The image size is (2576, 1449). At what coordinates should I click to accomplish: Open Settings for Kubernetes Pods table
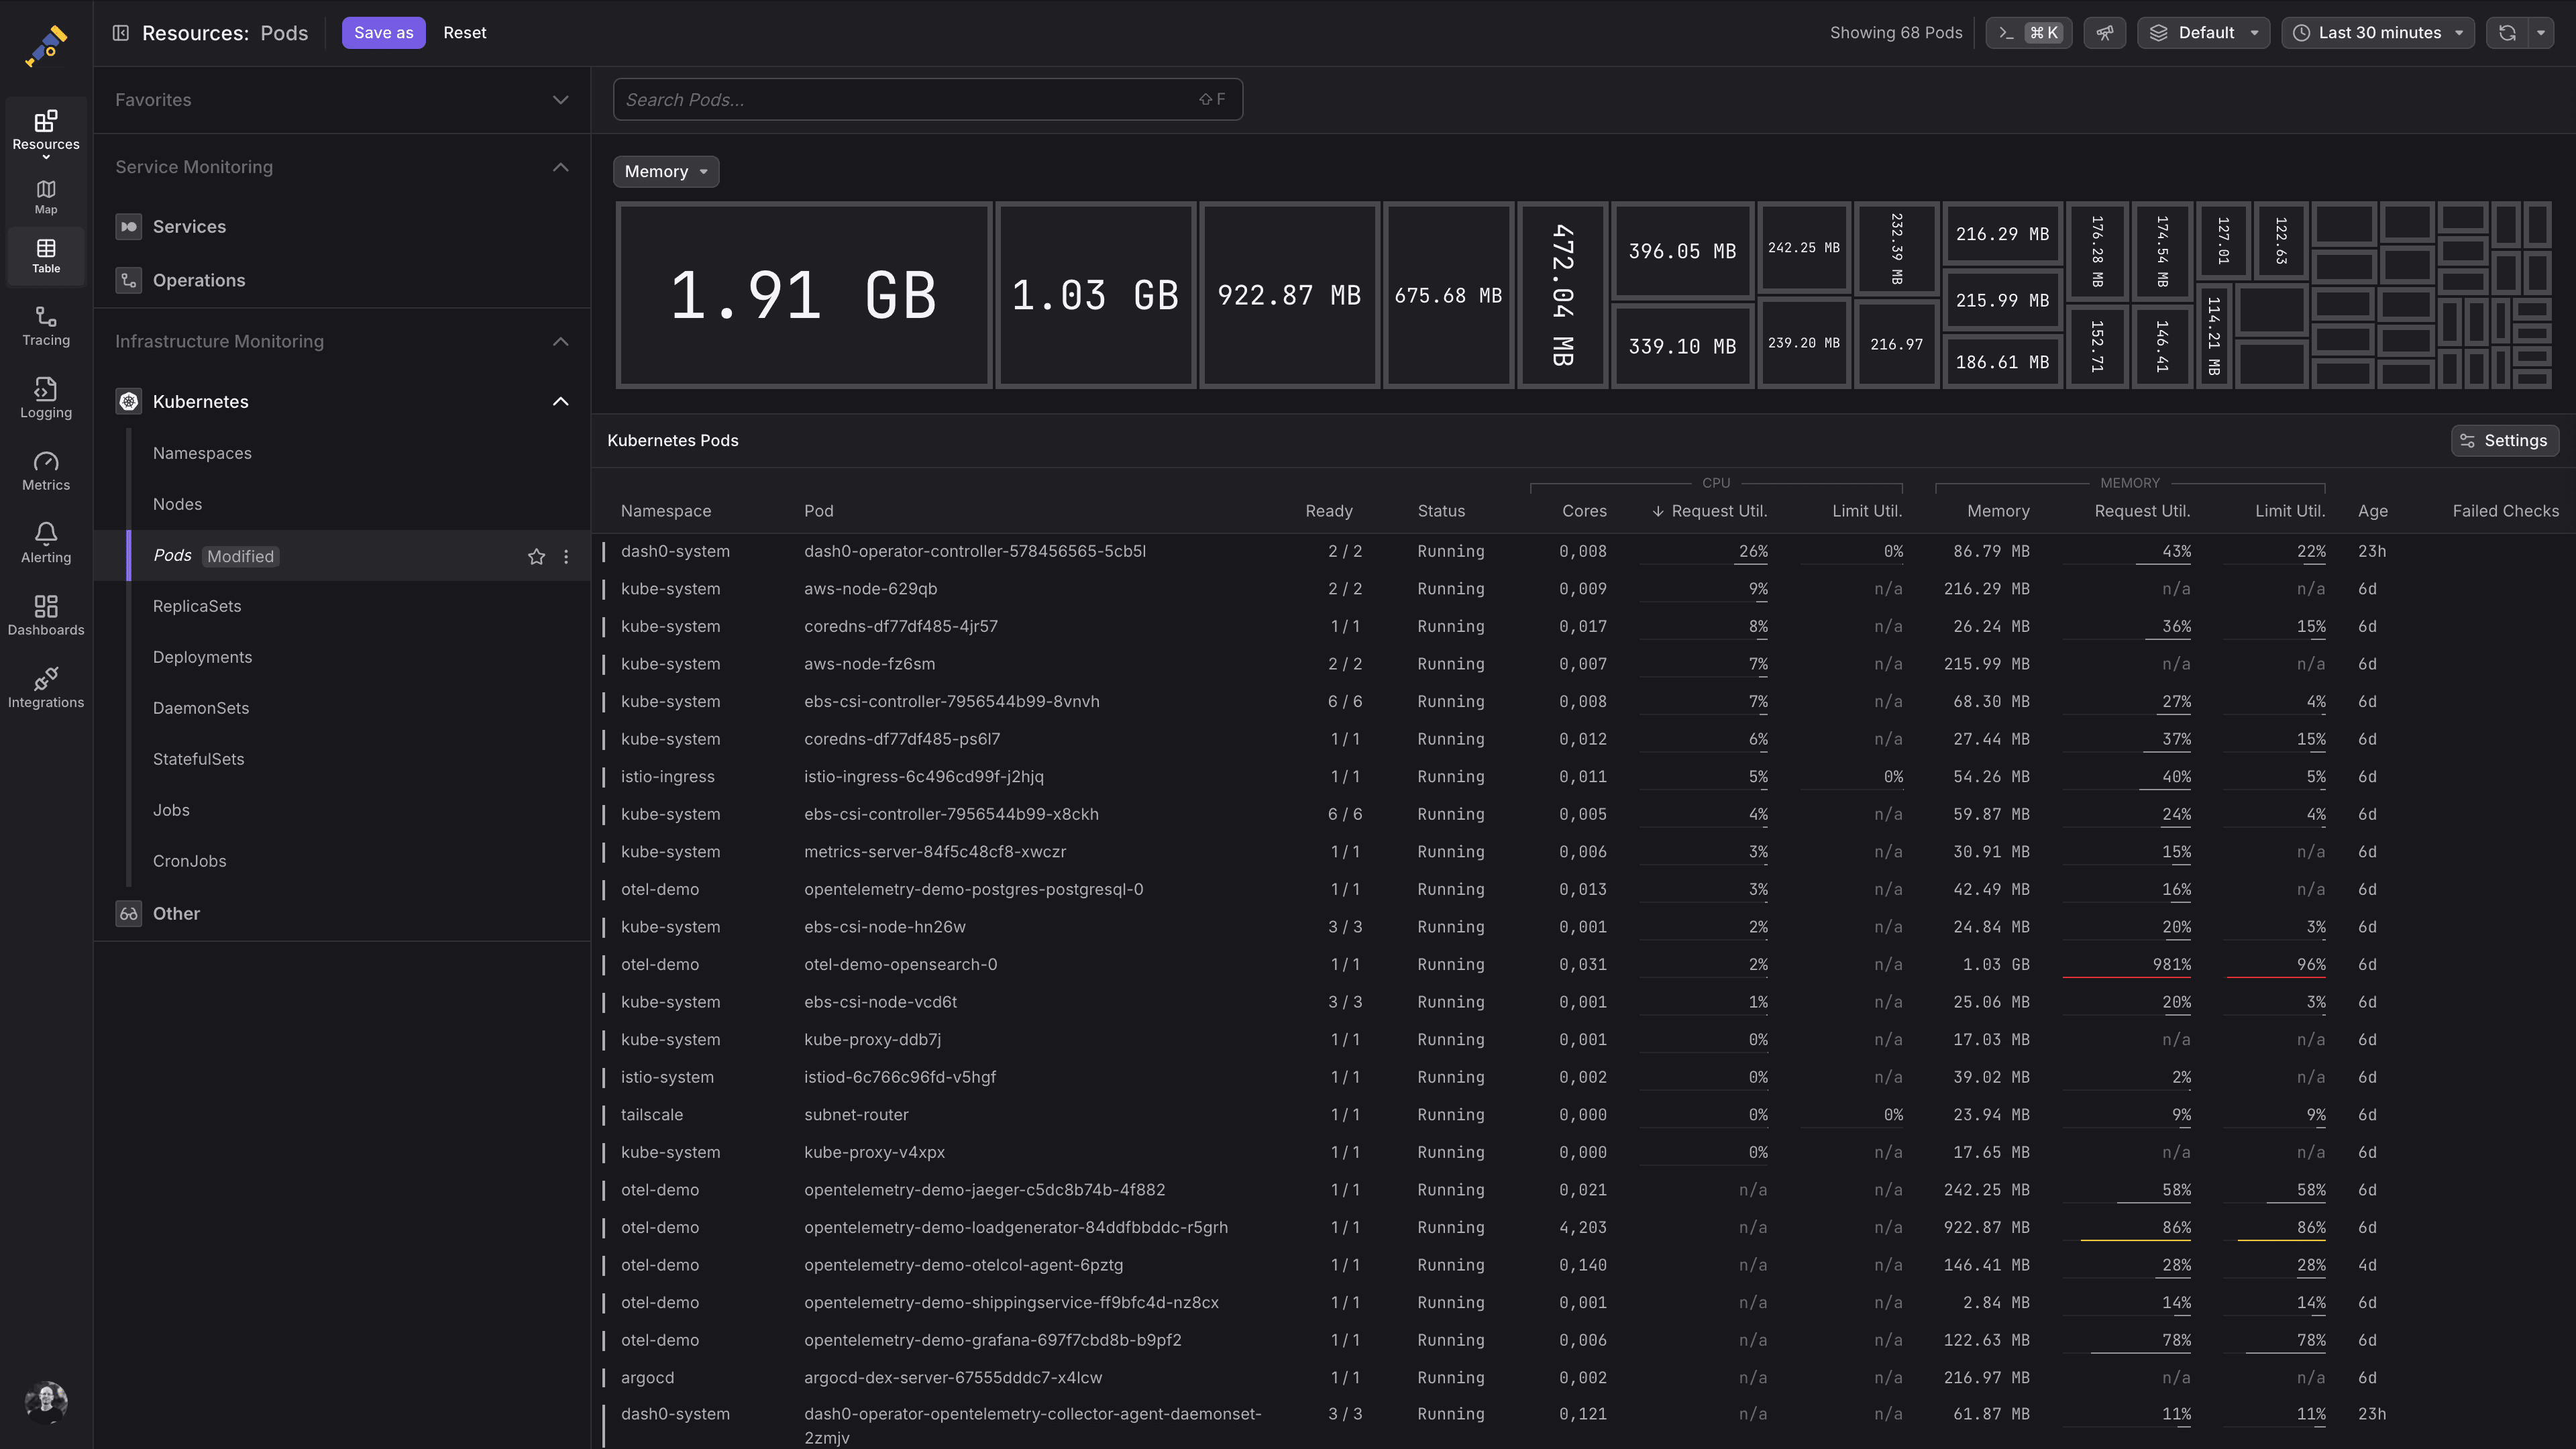[x=2504, y=440]
